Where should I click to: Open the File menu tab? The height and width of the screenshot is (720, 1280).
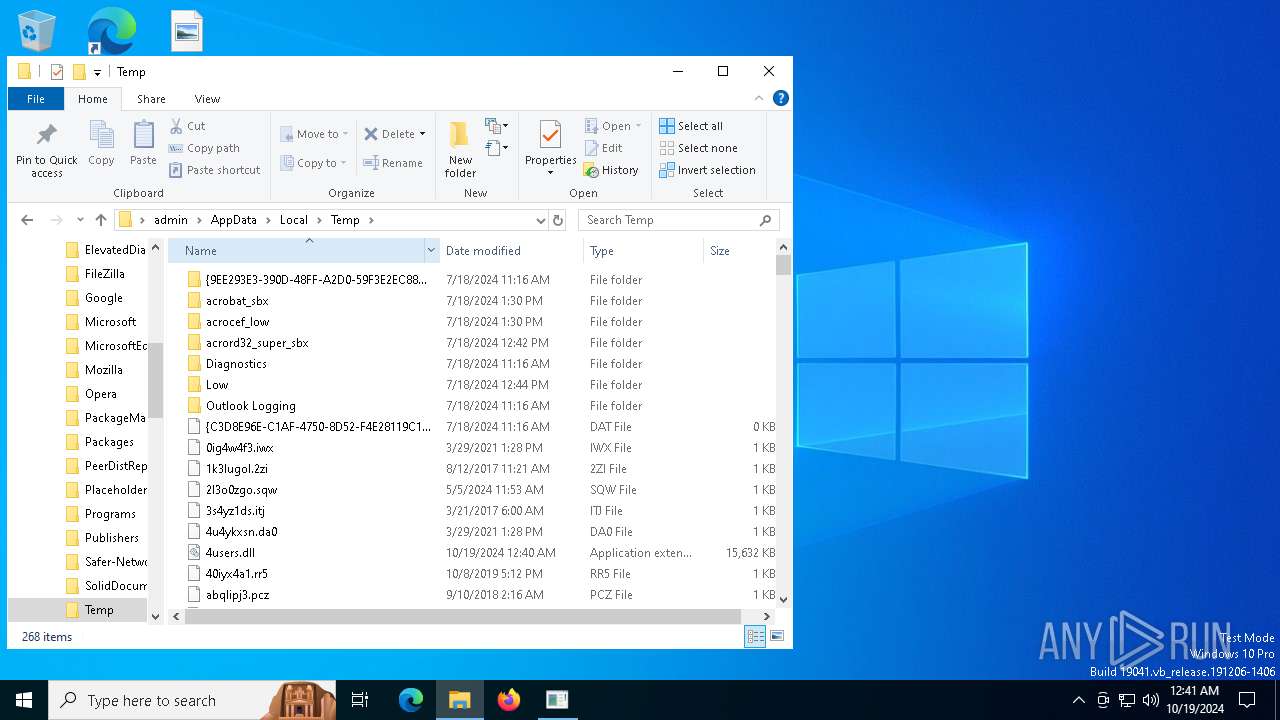pyautogui.click(x=36, y=99)
